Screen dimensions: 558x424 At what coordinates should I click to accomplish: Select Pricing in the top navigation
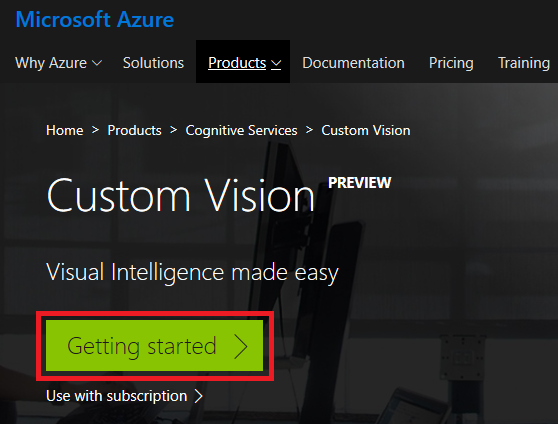pyautogui.click(x=451, y=63)
